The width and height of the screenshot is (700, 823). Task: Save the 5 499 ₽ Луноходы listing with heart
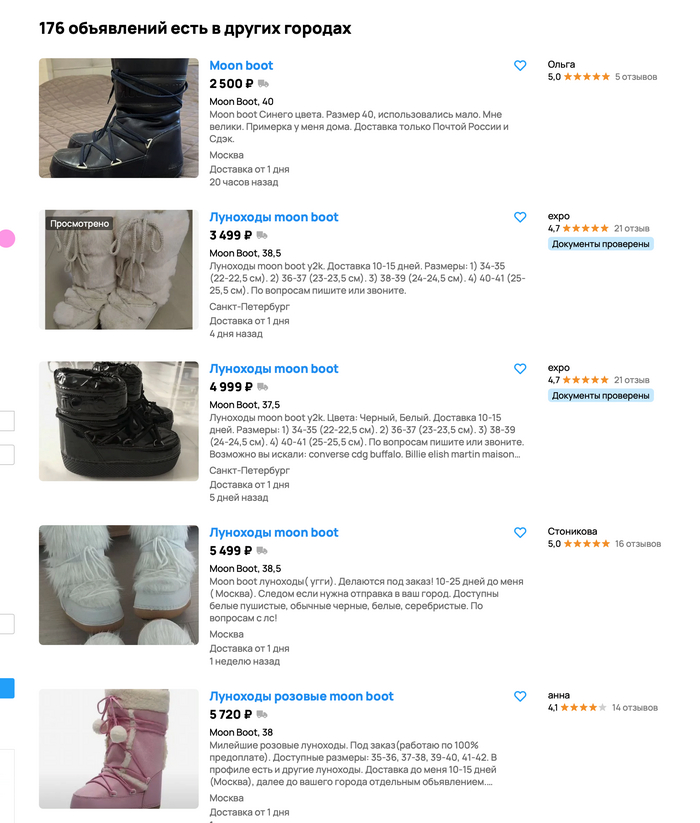coord(520,533)
